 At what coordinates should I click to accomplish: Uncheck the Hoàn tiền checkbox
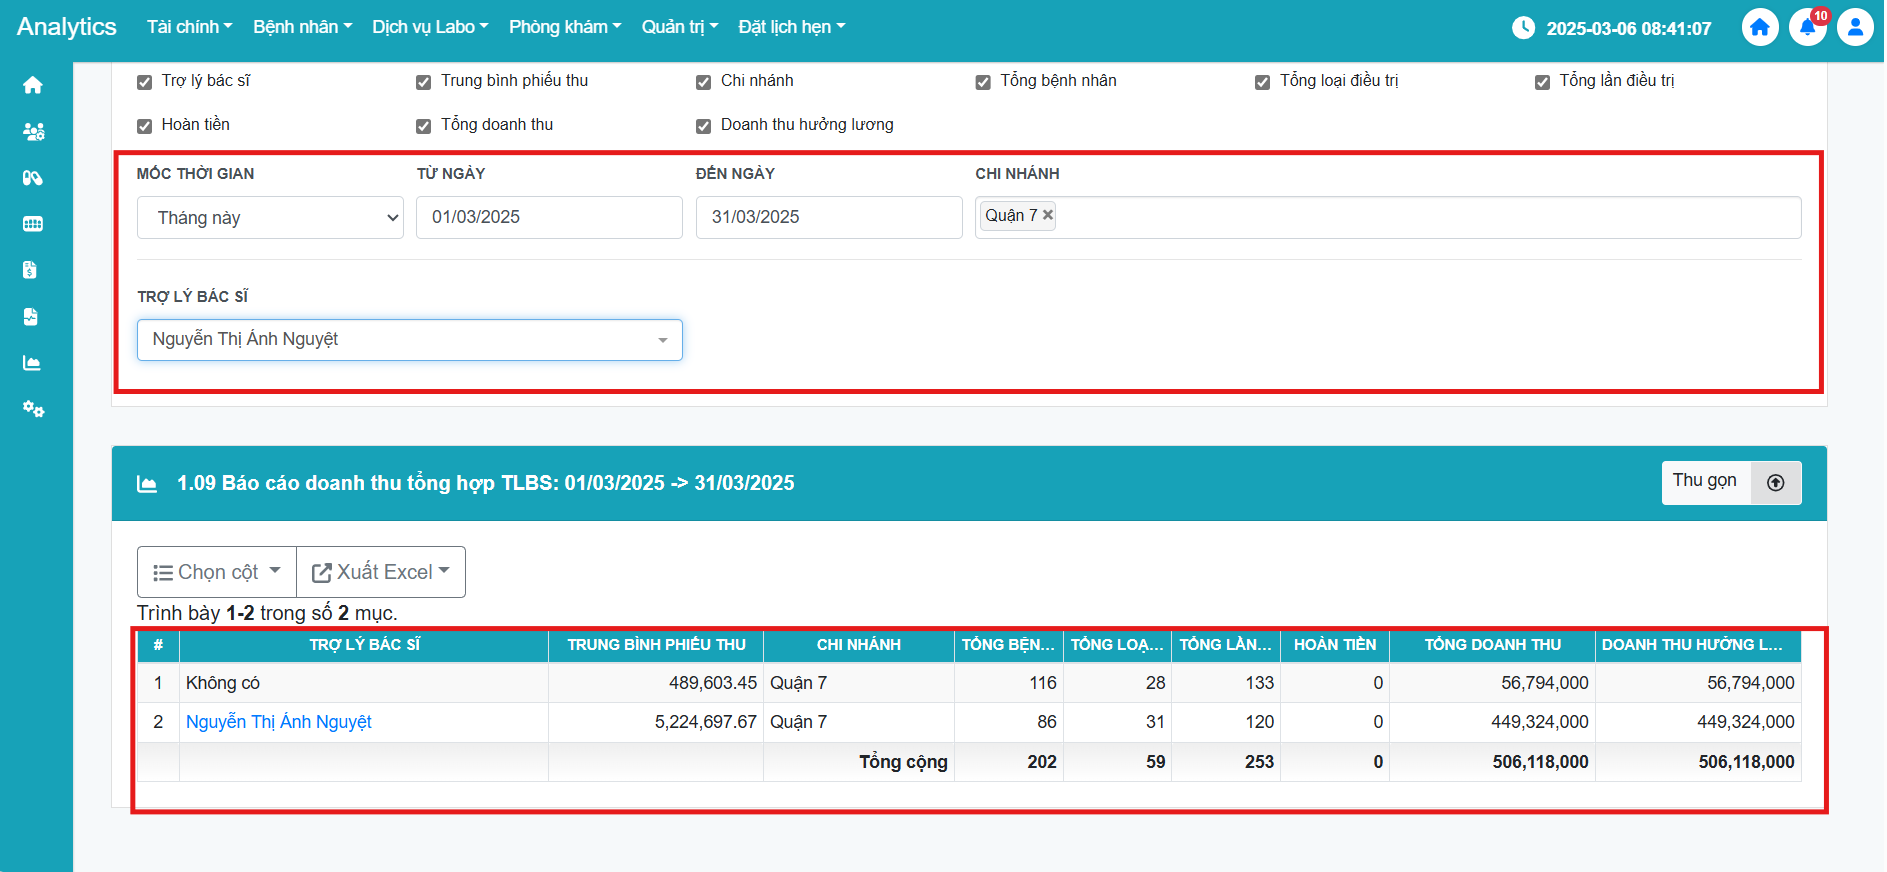(x=144, y=126)
